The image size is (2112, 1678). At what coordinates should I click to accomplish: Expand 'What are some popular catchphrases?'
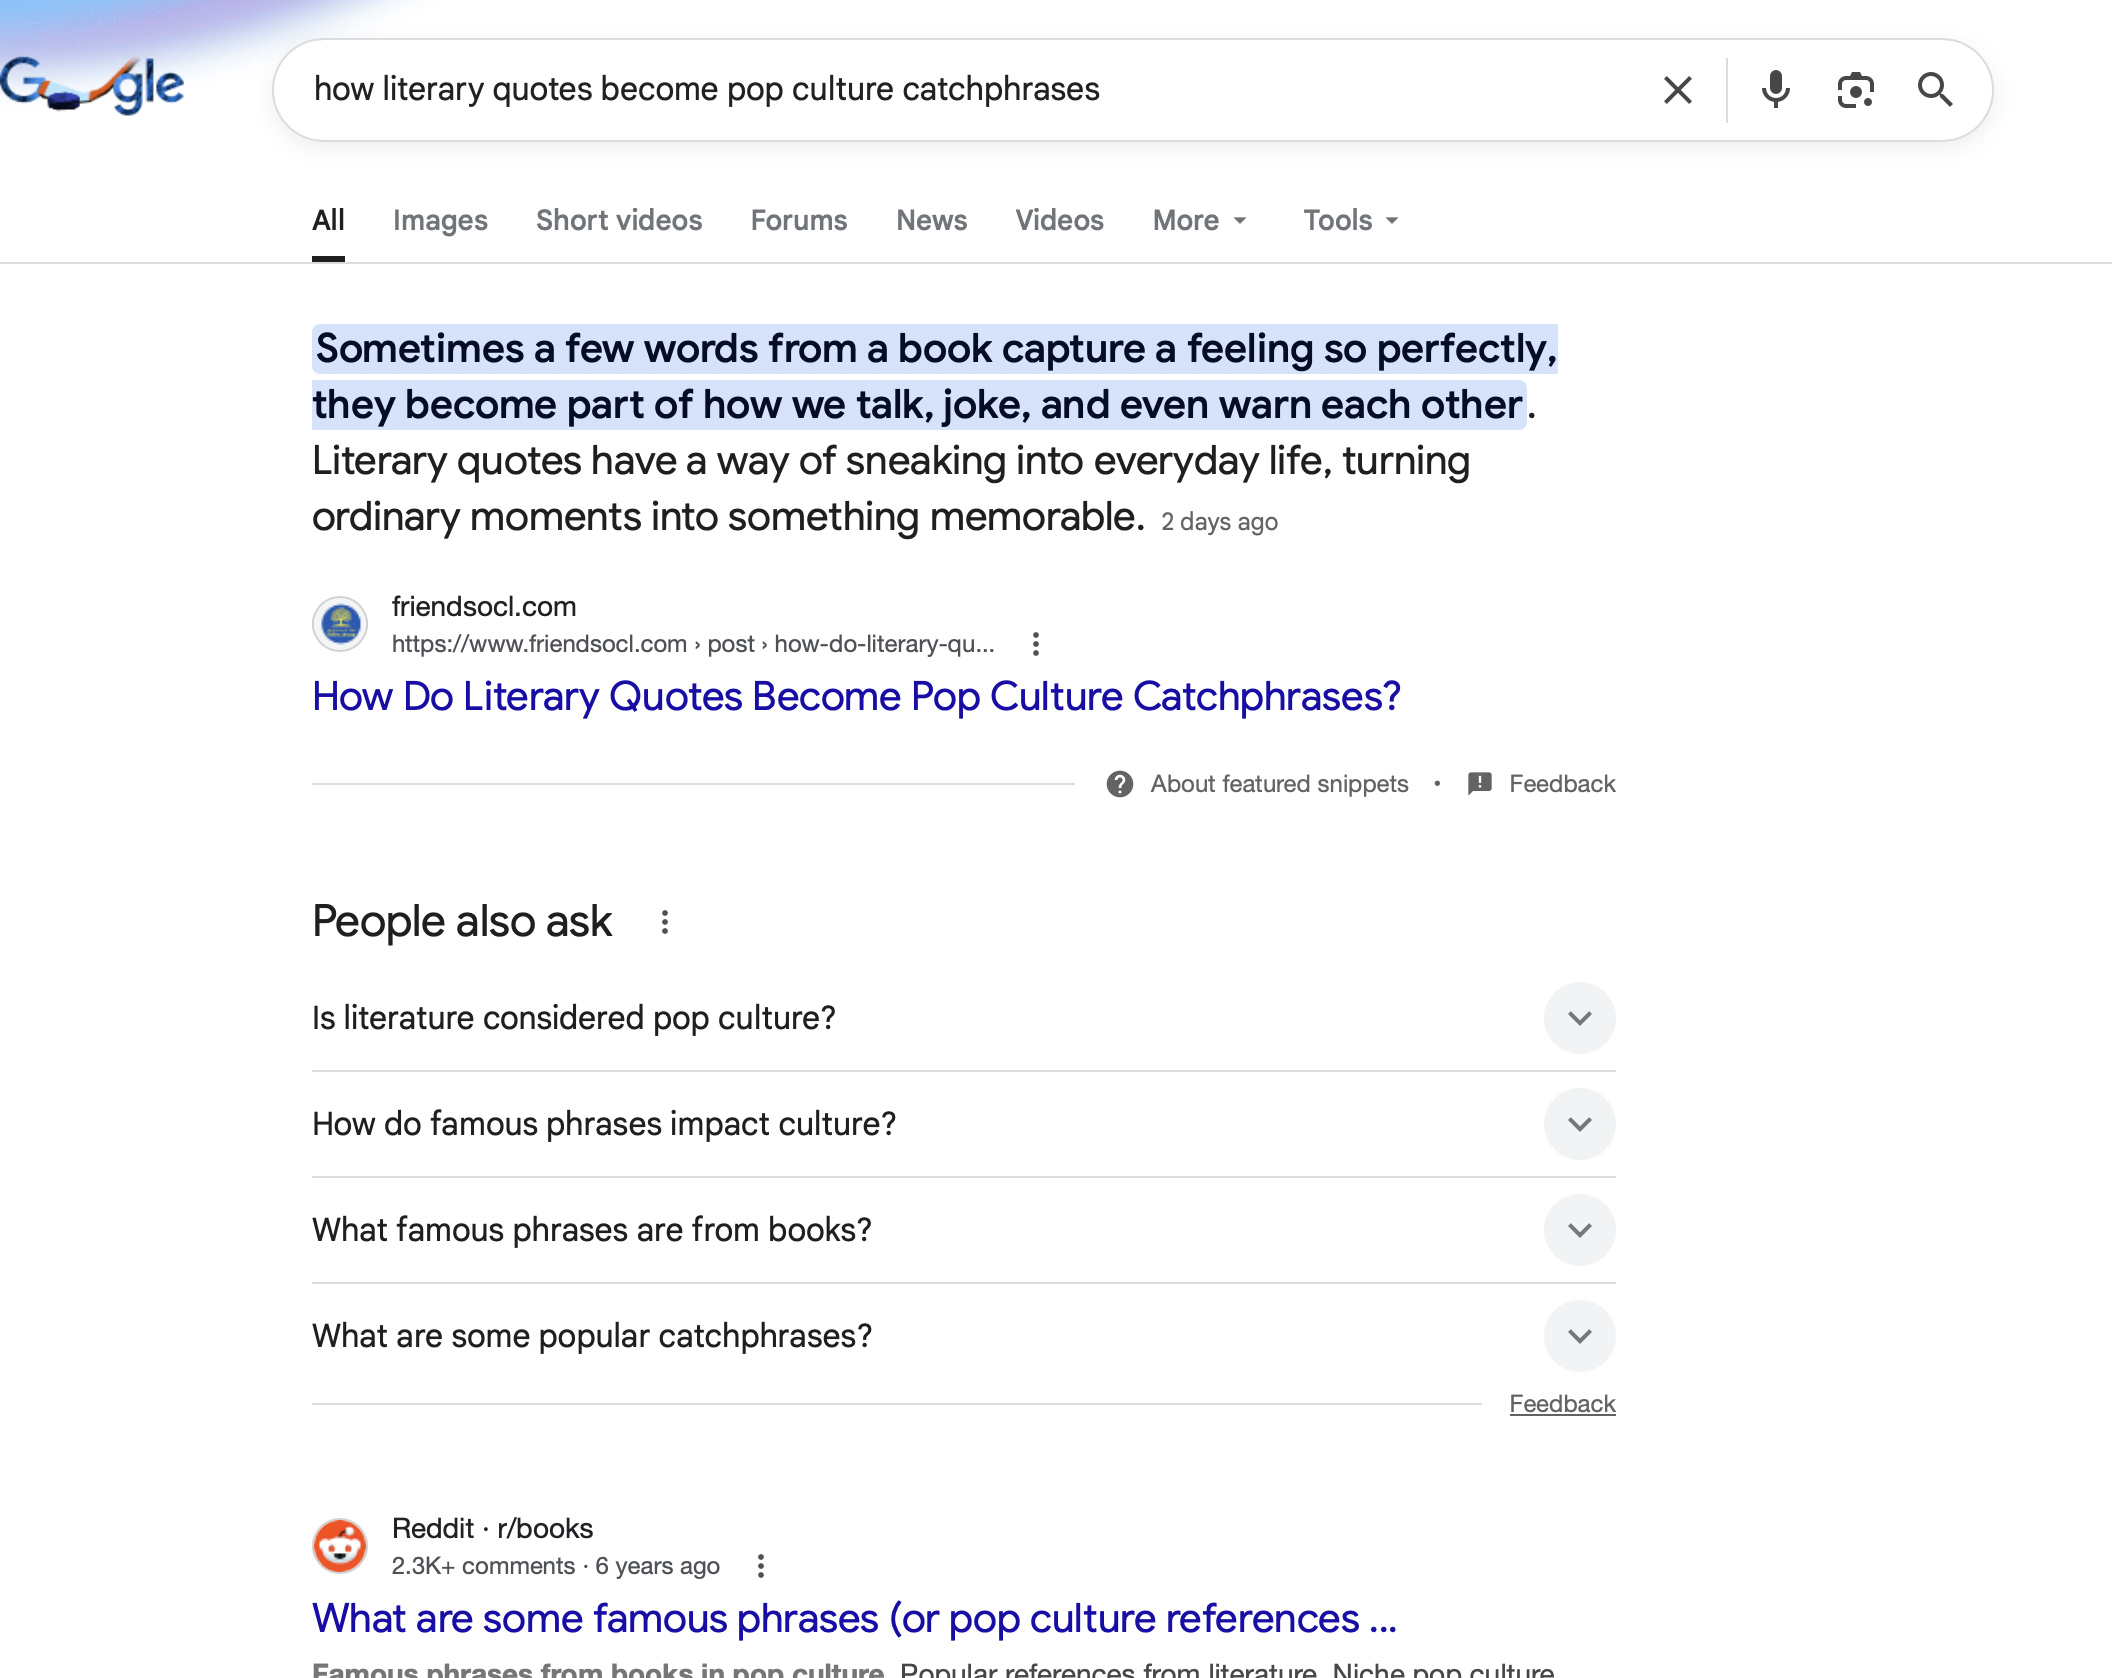click(964, 1336)
